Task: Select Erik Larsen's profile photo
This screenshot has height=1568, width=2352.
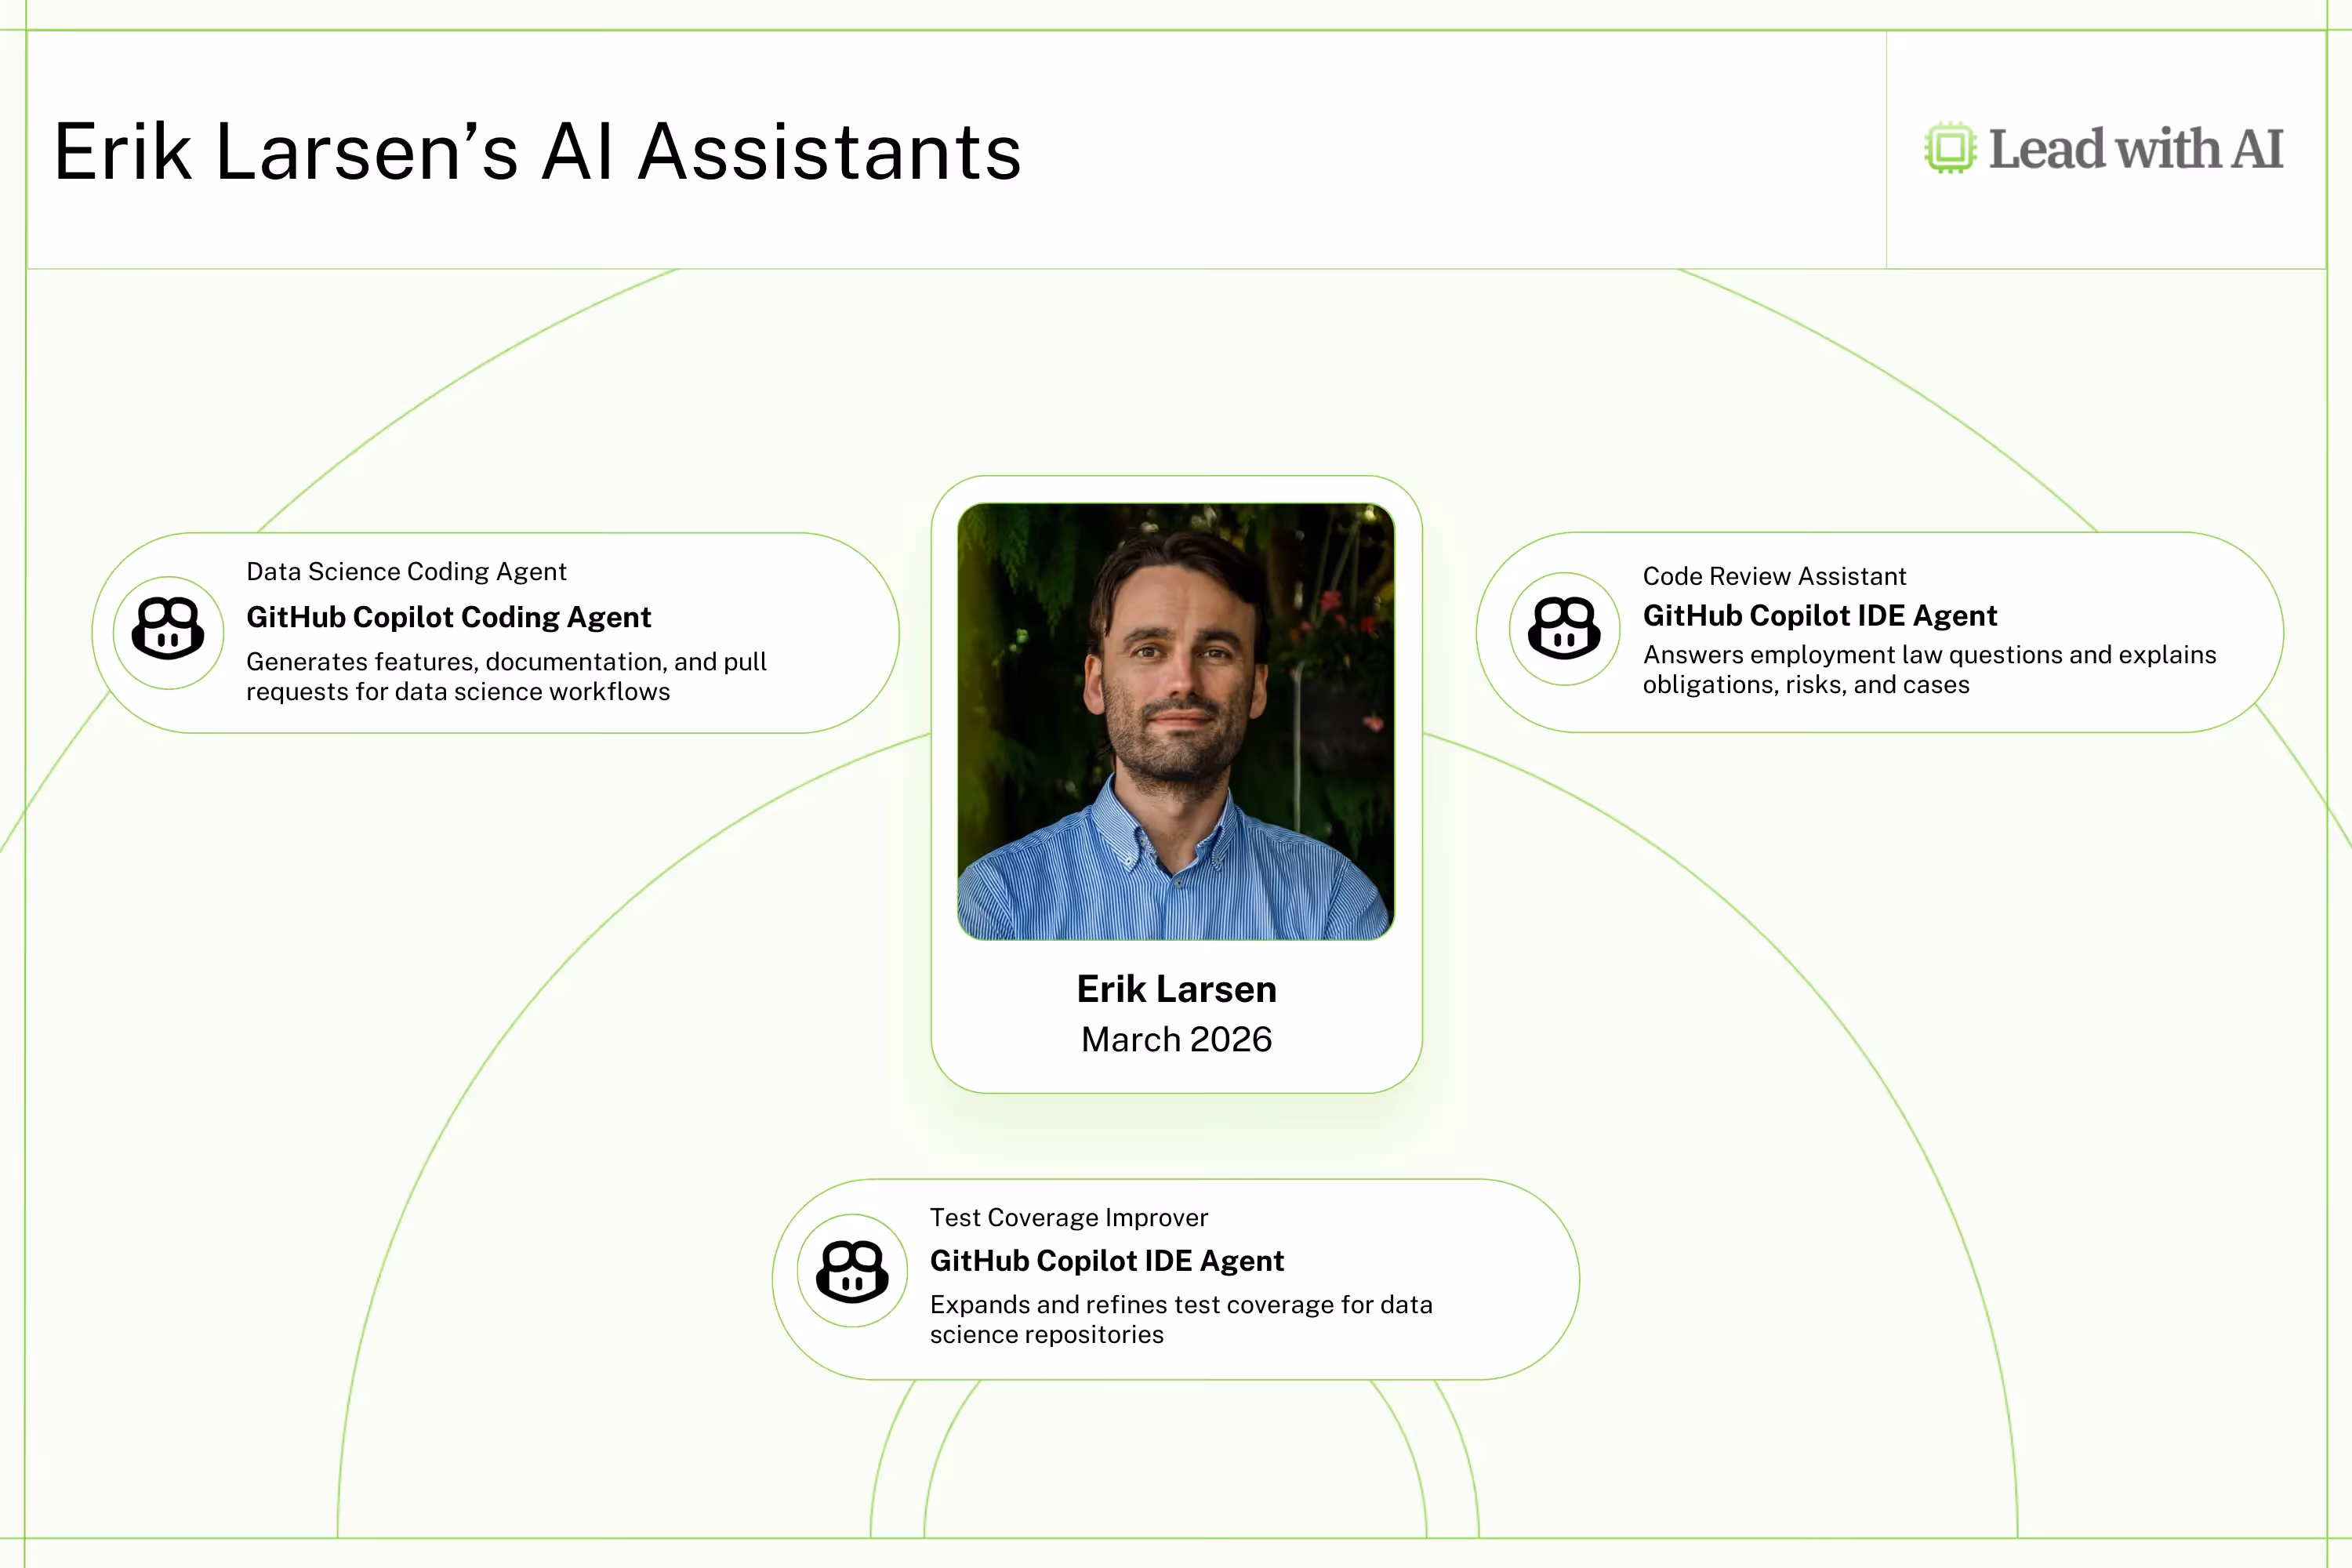Action: point(1176,721)
